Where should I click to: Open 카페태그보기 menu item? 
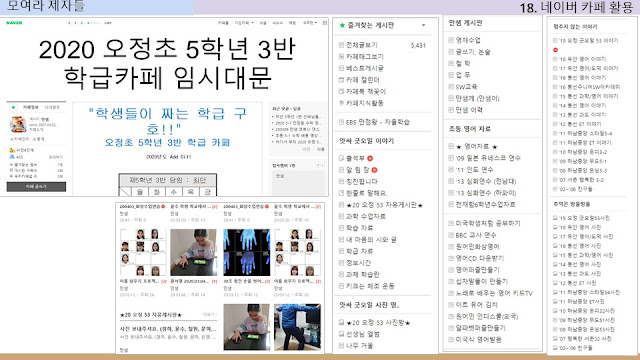click(364, 56)
